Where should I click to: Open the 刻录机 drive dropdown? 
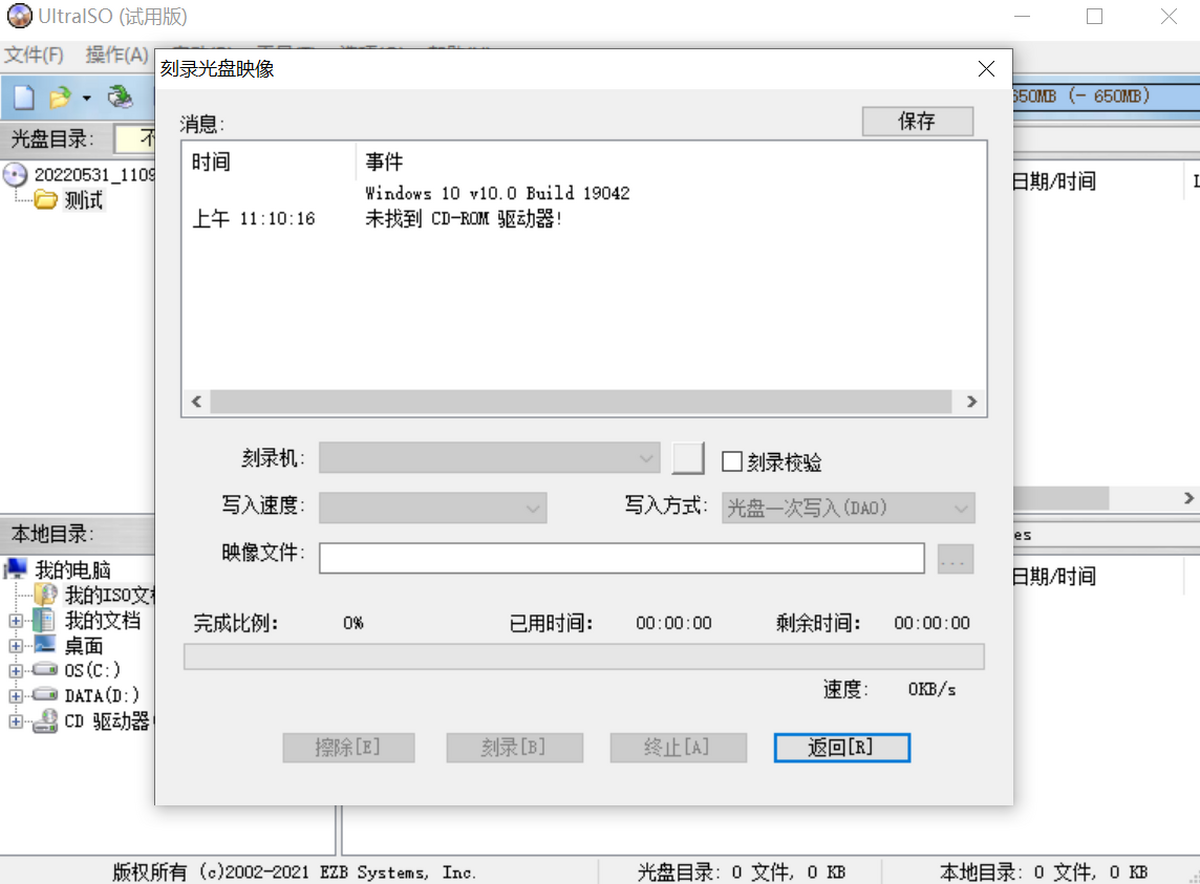[x=489, y=458]
